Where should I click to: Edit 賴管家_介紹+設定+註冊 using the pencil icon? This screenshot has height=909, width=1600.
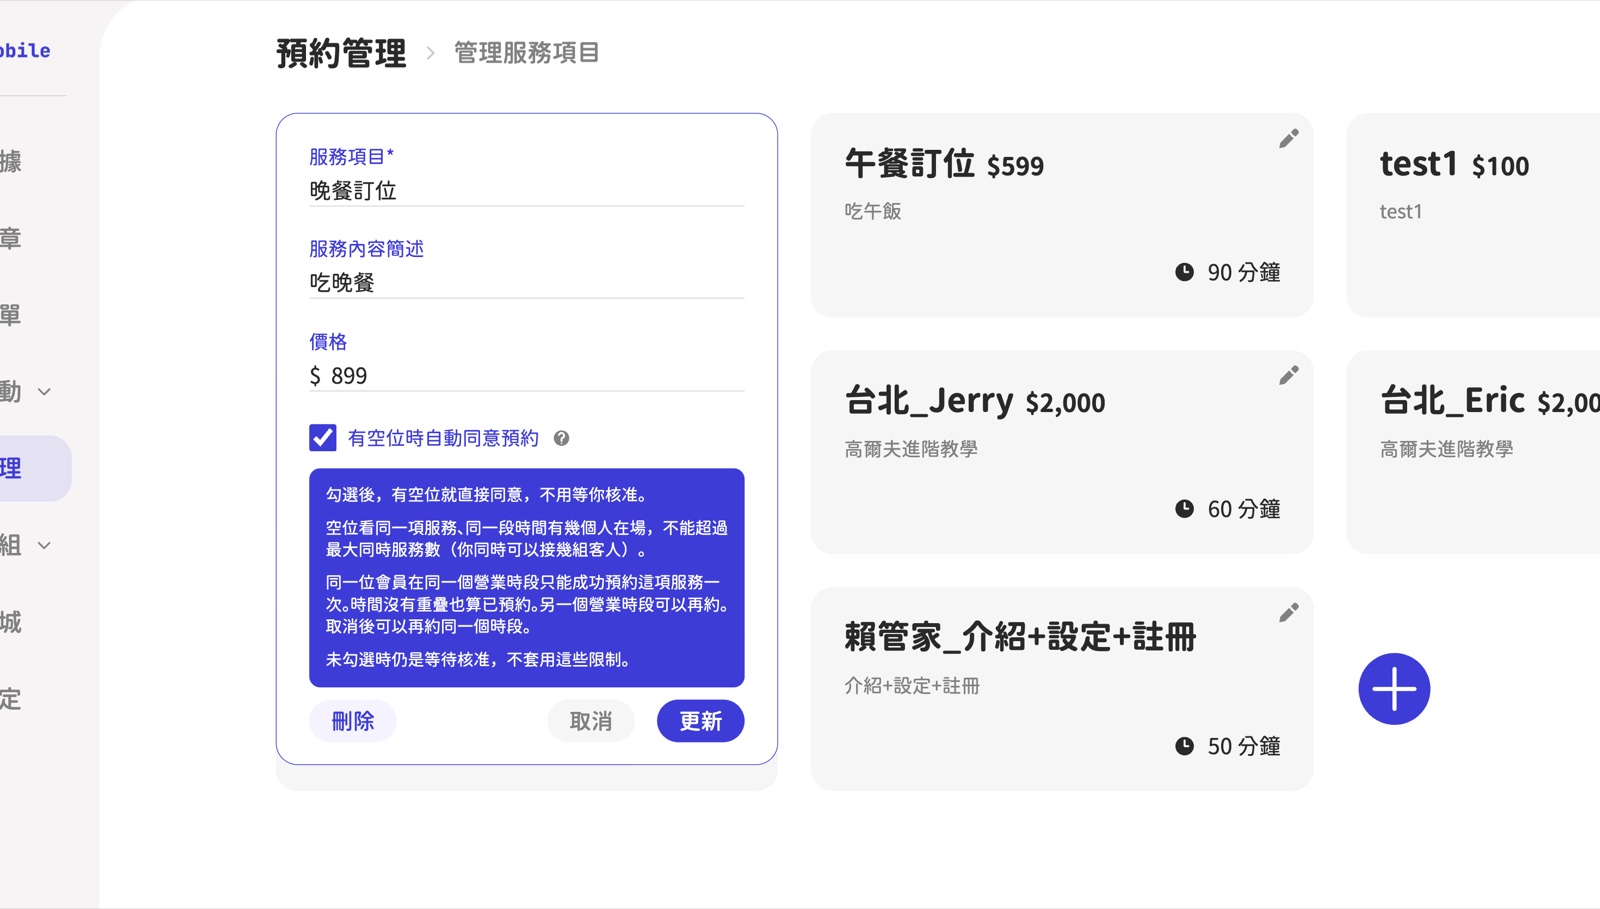pos(1288,612)
